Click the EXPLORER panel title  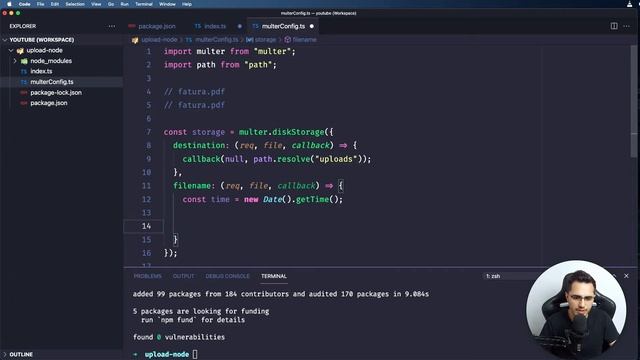coord(23,26)
